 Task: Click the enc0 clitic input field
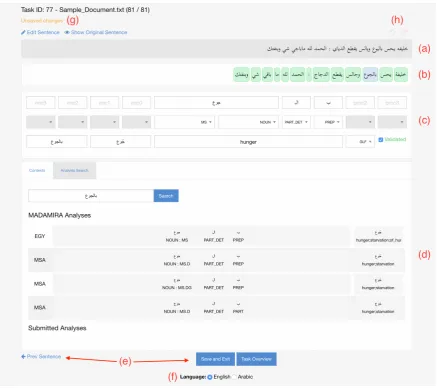coord(136,103)
